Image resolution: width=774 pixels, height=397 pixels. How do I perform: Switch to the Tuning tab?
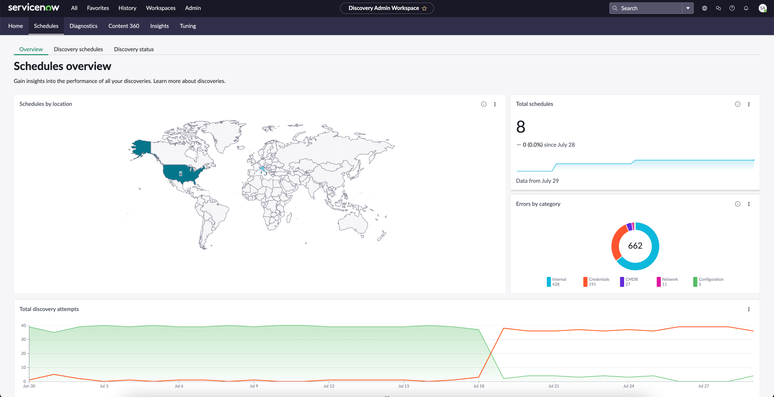pyautogui.click(x=188, y=26)
